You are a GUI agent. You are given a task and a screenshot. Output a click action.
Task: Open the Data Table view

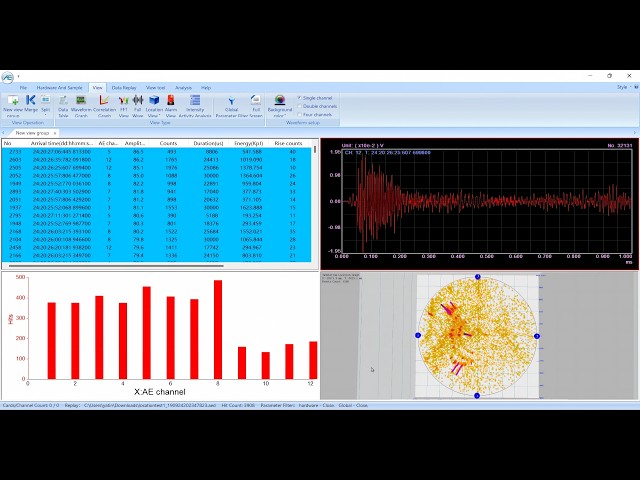coord(63,106)
